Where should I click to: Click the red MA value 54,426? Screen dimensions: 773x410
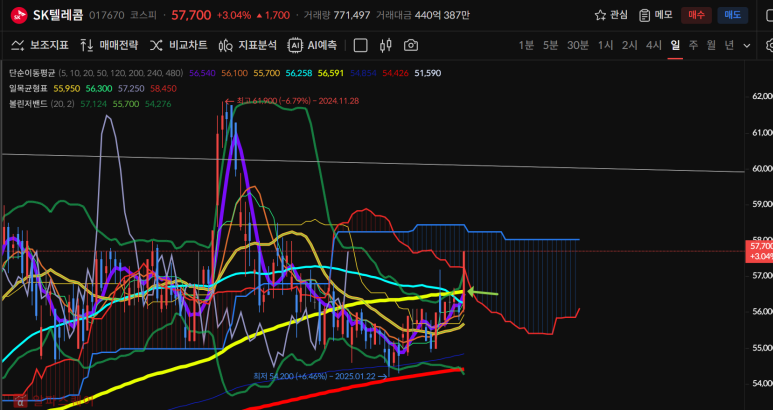coord(395,73)
